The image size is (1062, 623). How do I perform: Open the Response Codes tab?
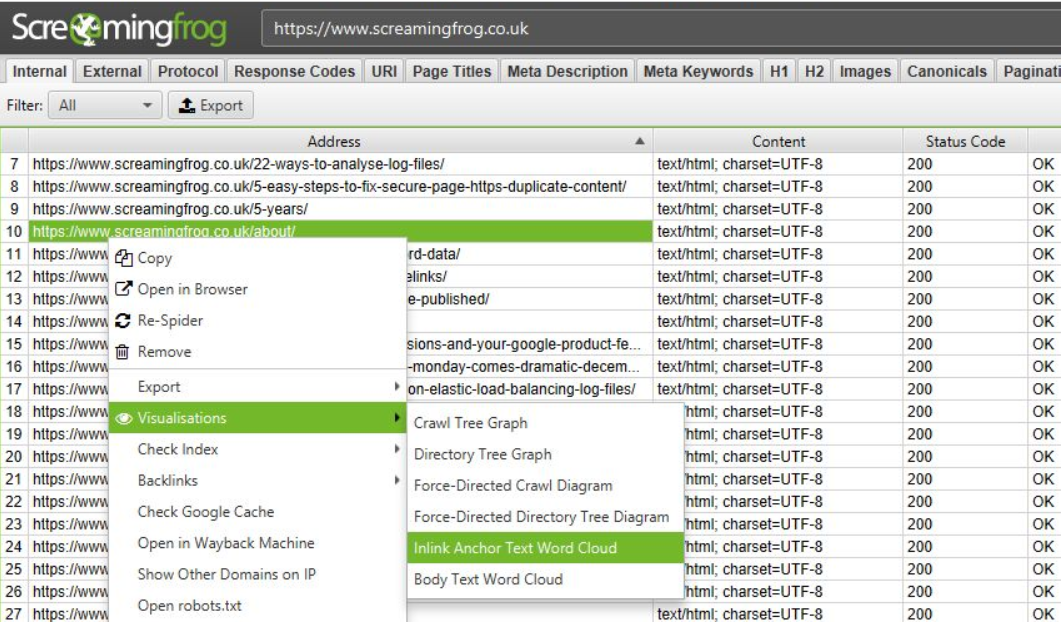point(295,71)
